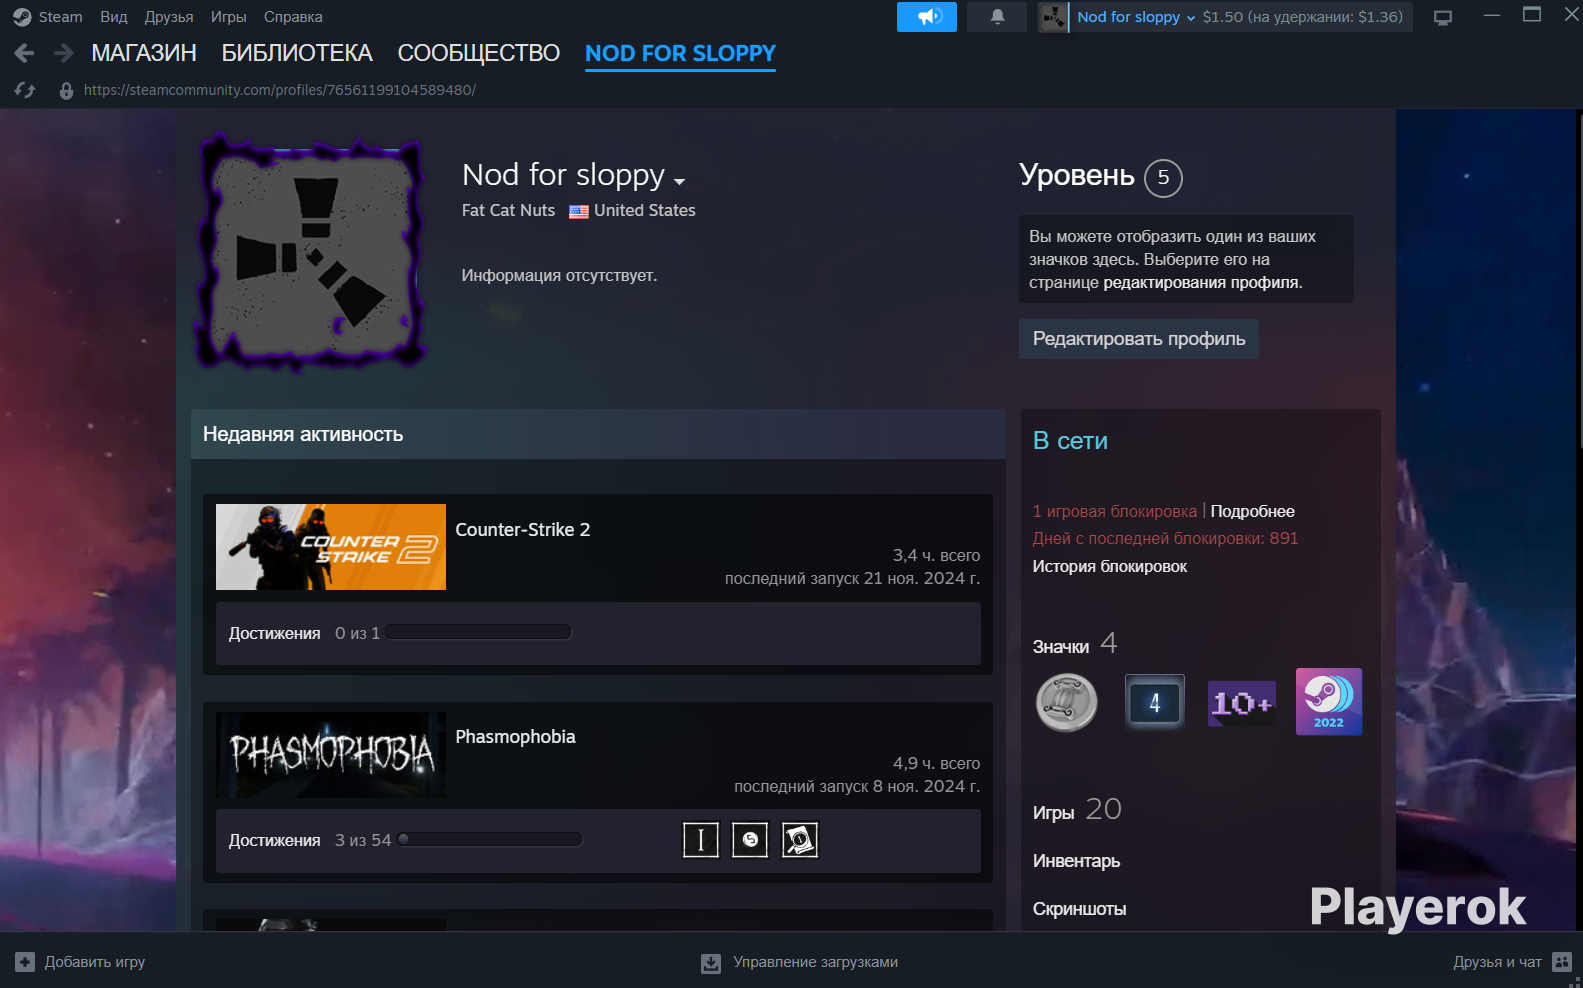Switch to Big Picture mode icon
This screenshot has height=988, width=1583.
coord(1443,17)
